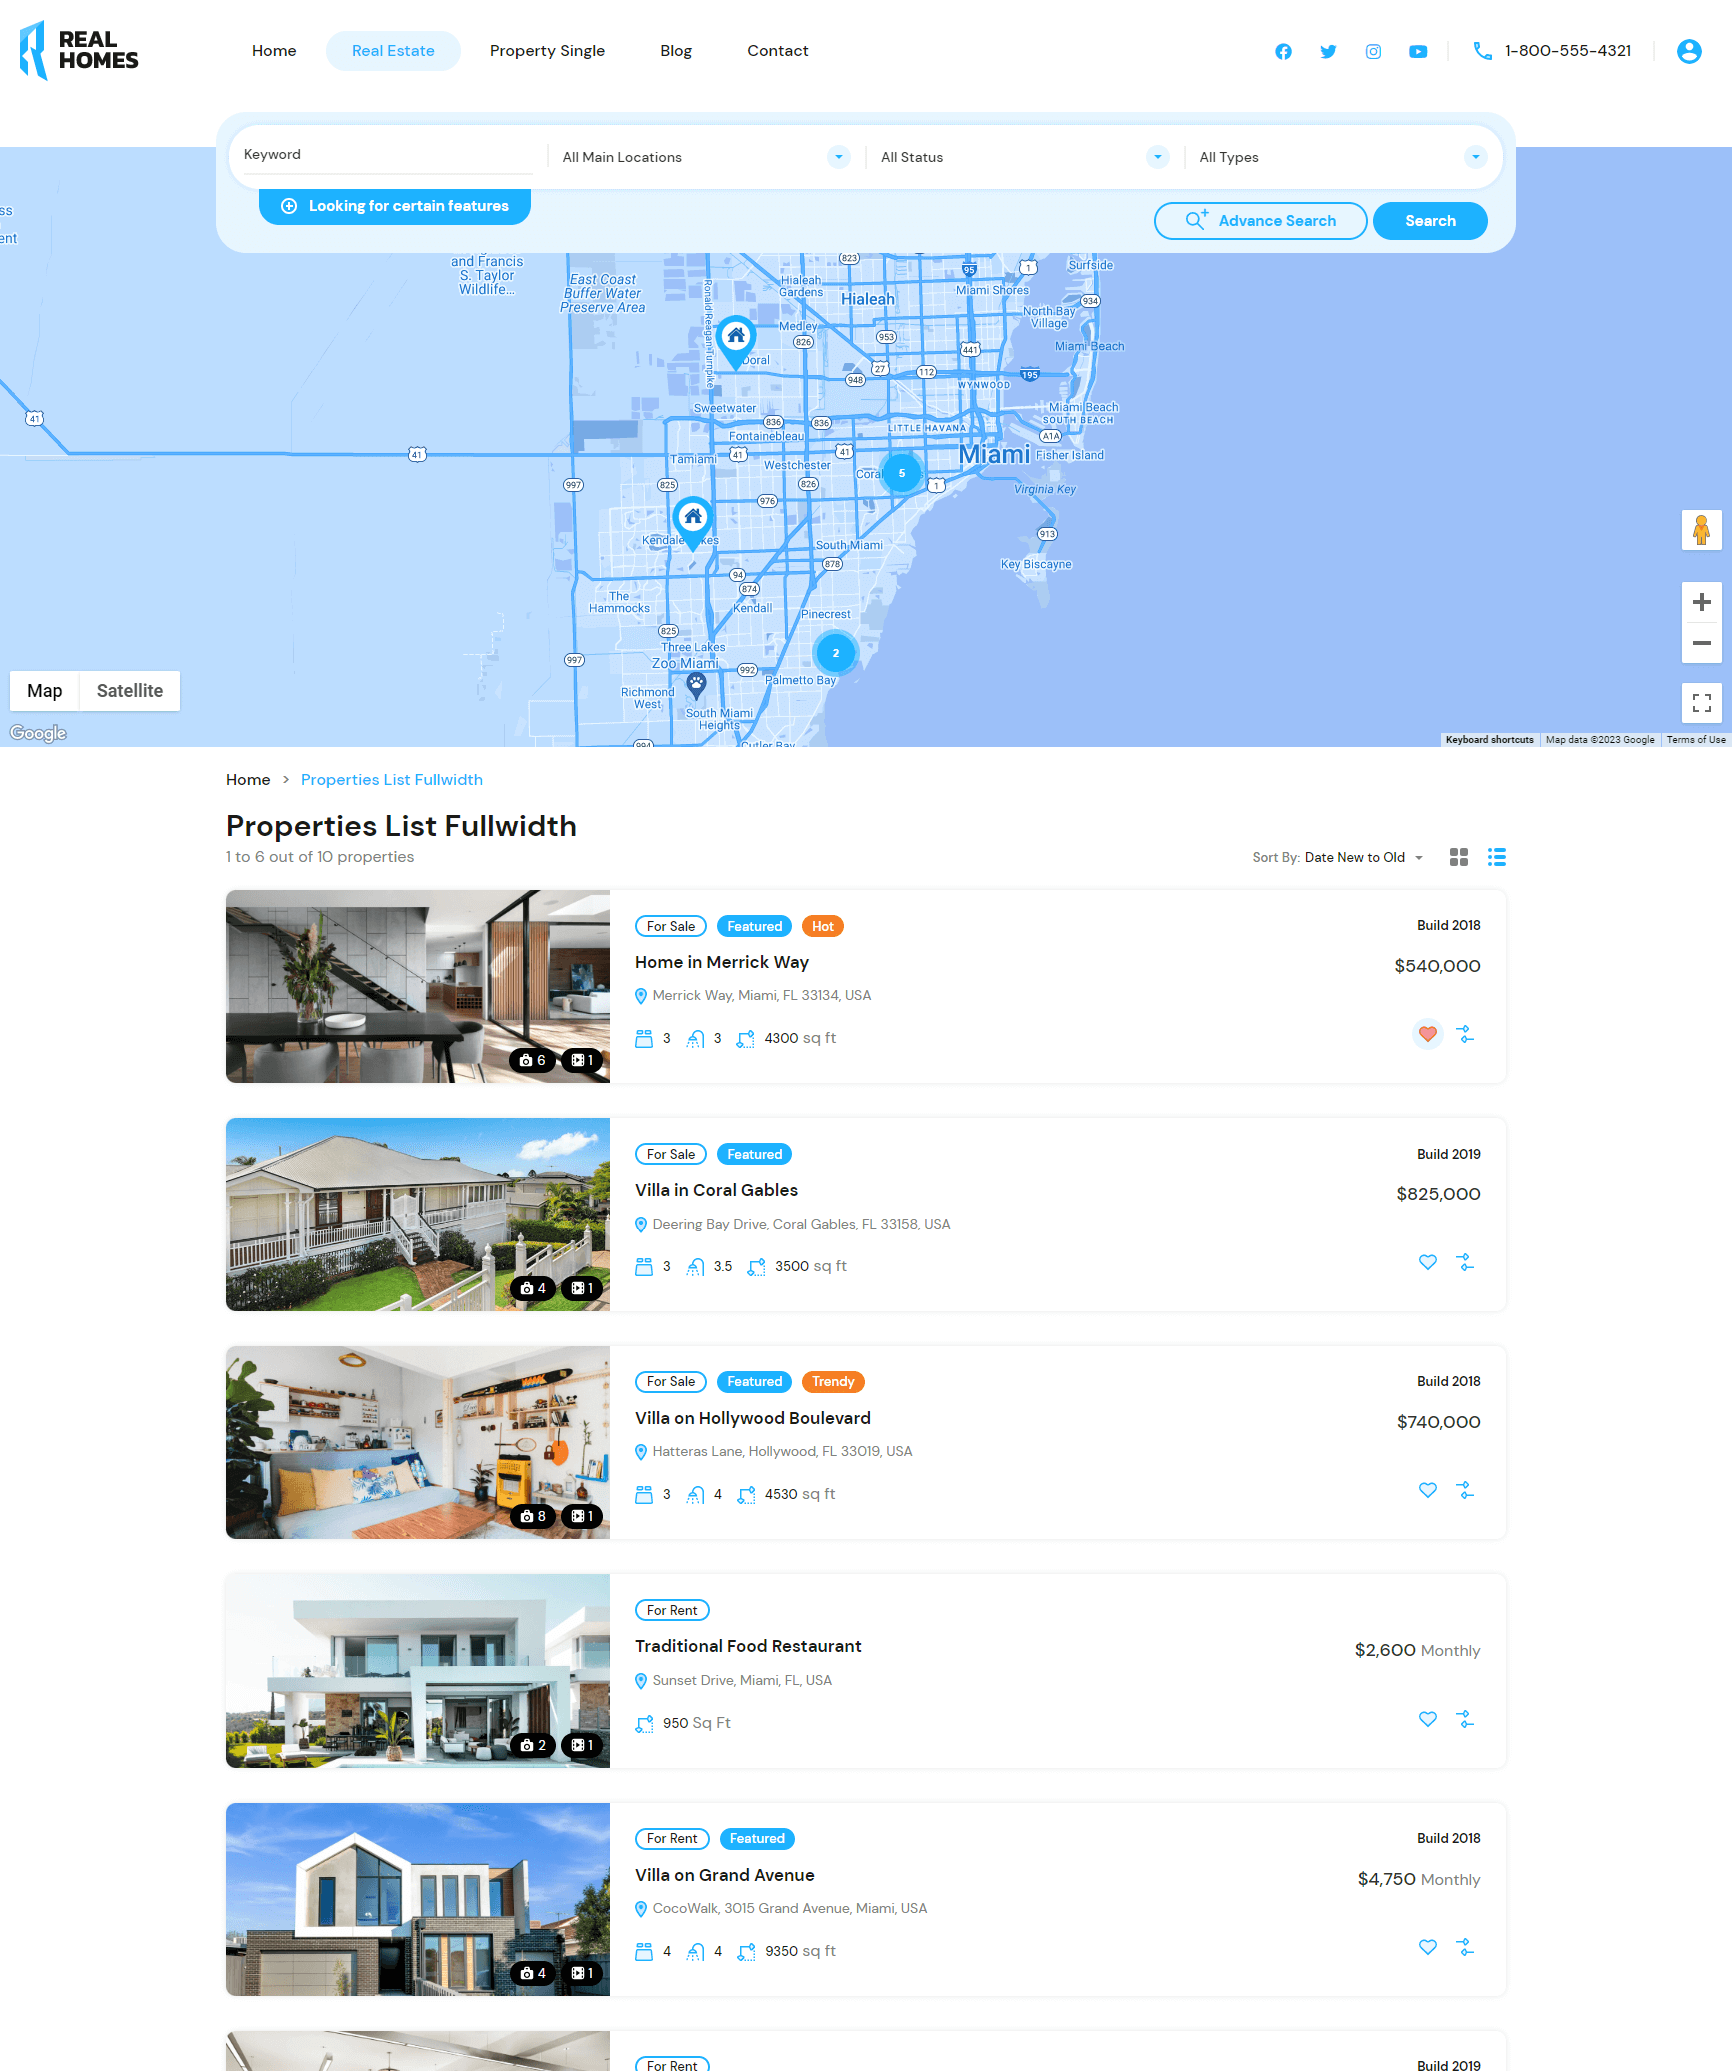Go to the Home menu item
This screenshot has width=1732, height=2071.
[274, 51]
